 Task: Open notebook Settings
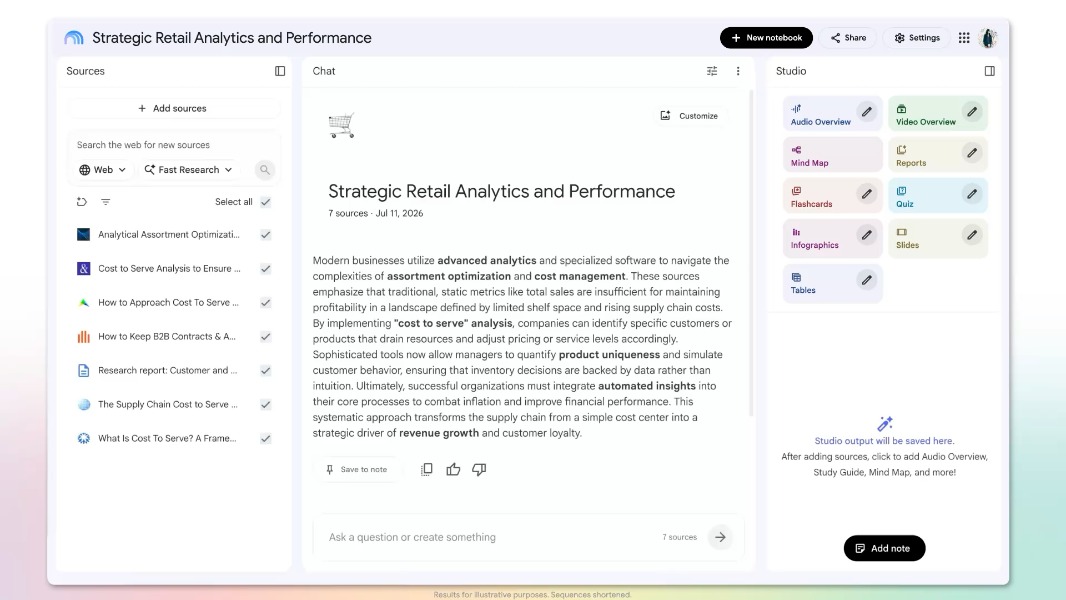click(917, 38)
